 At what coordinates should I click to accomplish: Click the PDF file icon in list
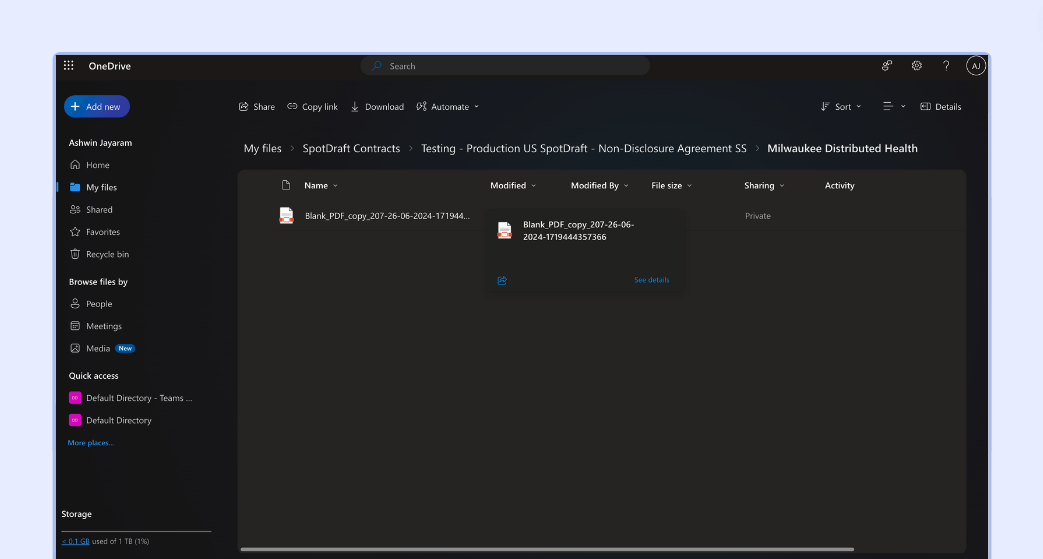tap(286, 216)
